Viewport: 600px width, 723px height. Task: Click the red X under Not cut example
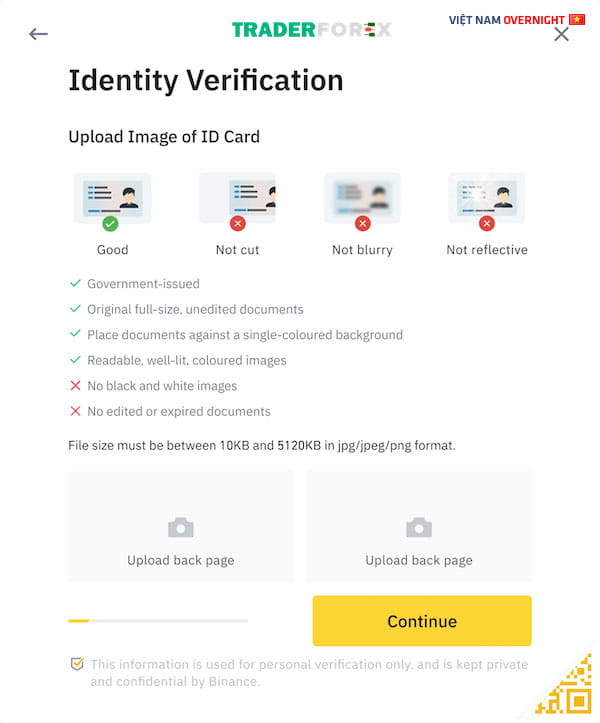click(x=238, y=224)
